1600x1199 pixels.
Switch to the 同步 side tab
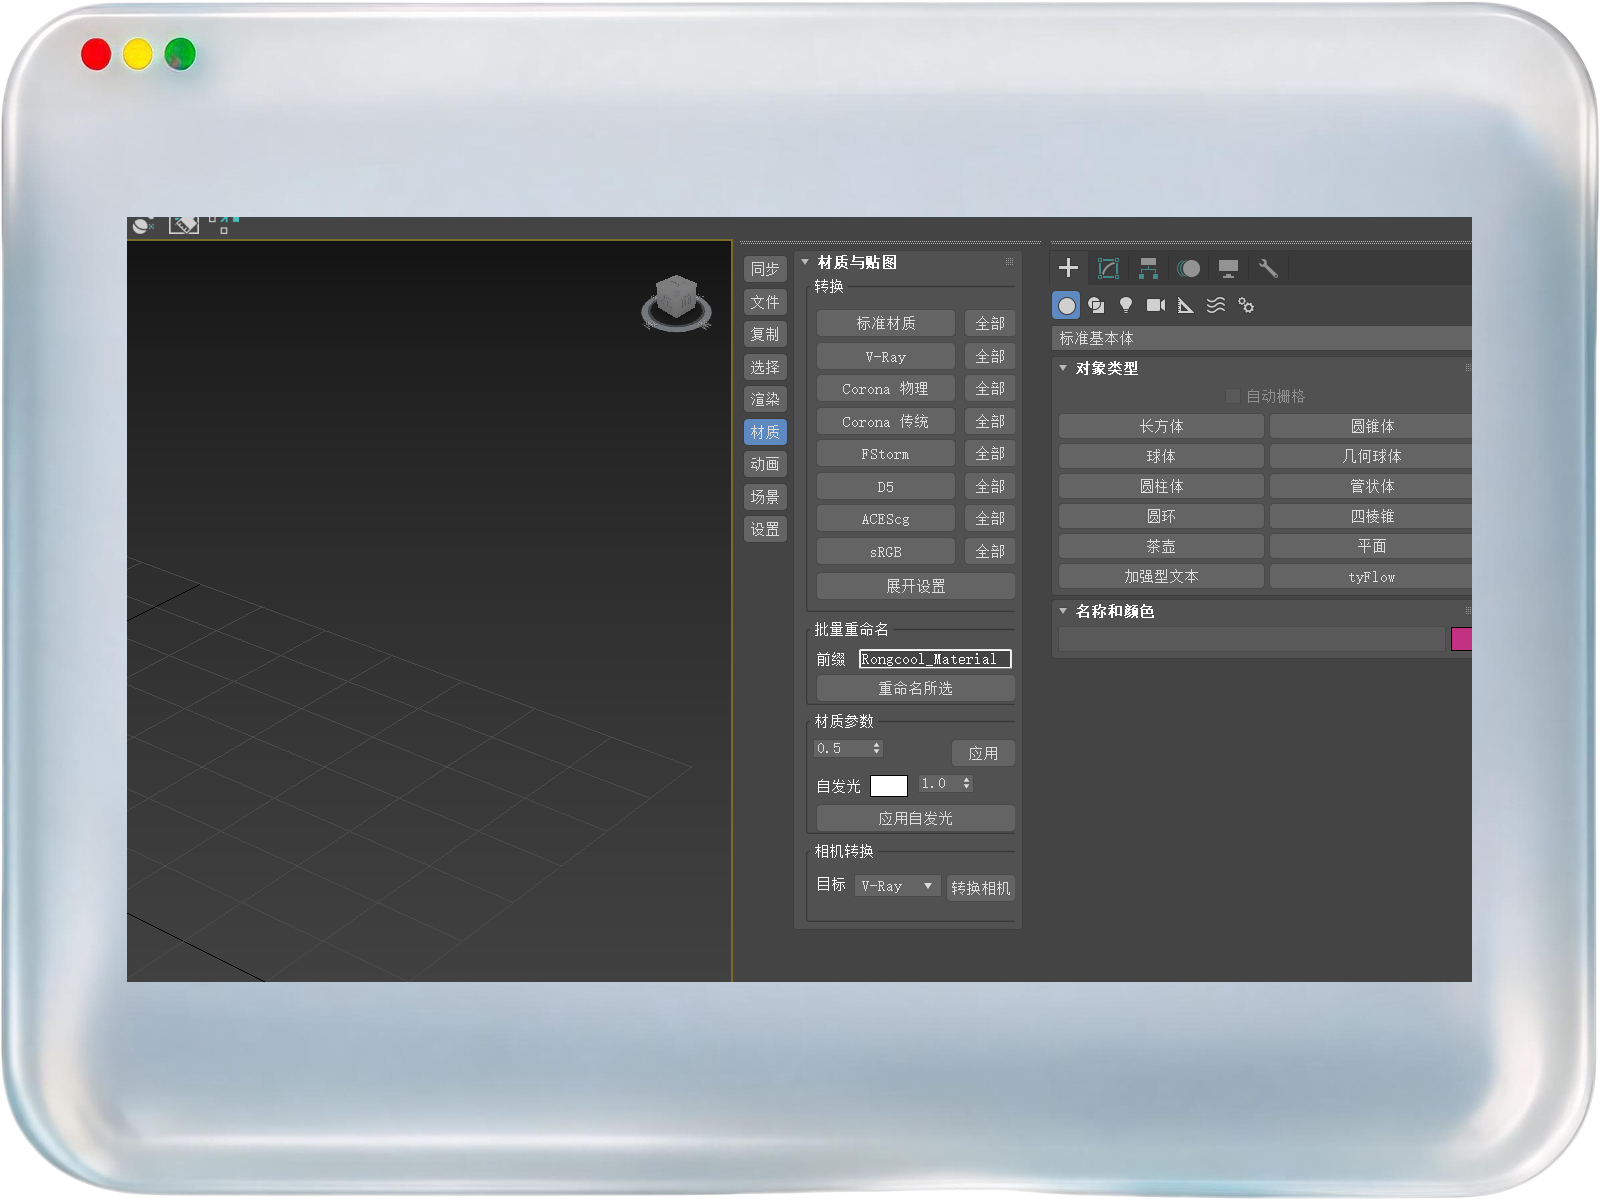point(765,269)
